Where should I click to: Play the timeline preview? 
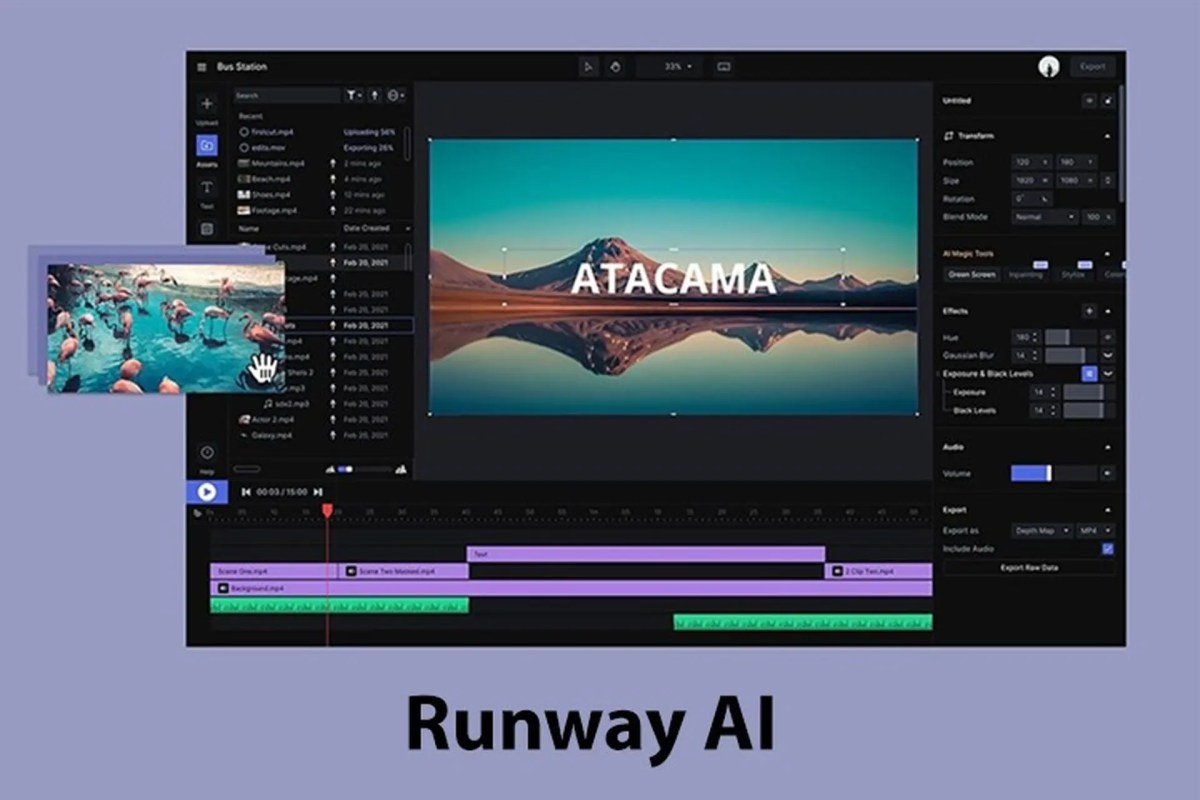coord(207,492)
